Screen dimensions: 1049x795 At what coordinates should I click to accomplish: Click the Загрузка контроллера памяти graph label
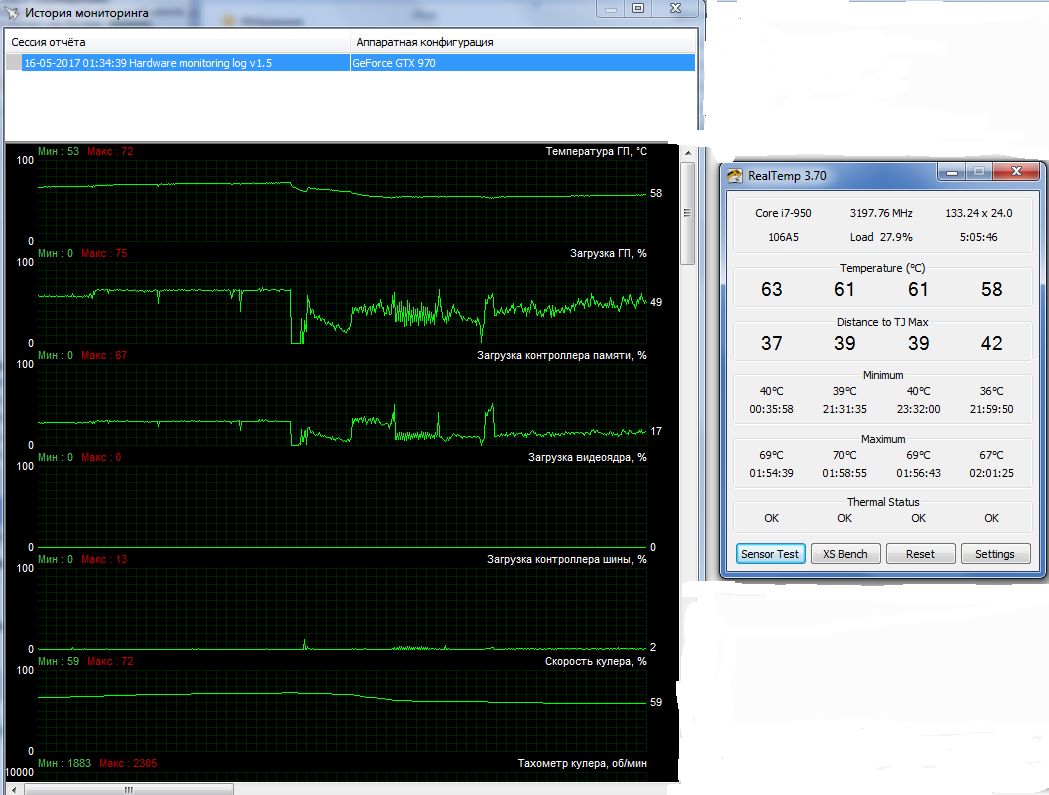click(x=561, y=355)
